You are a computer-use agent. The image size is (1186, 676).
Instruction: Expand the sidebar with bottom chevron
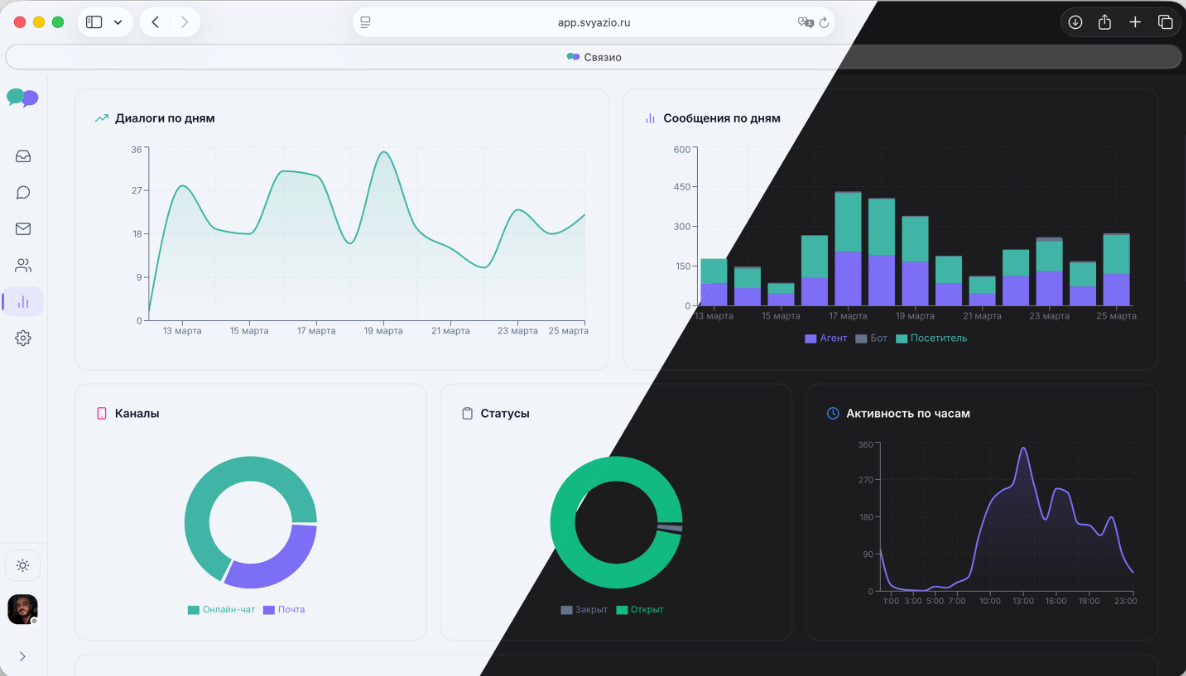(x=23, y=656)
